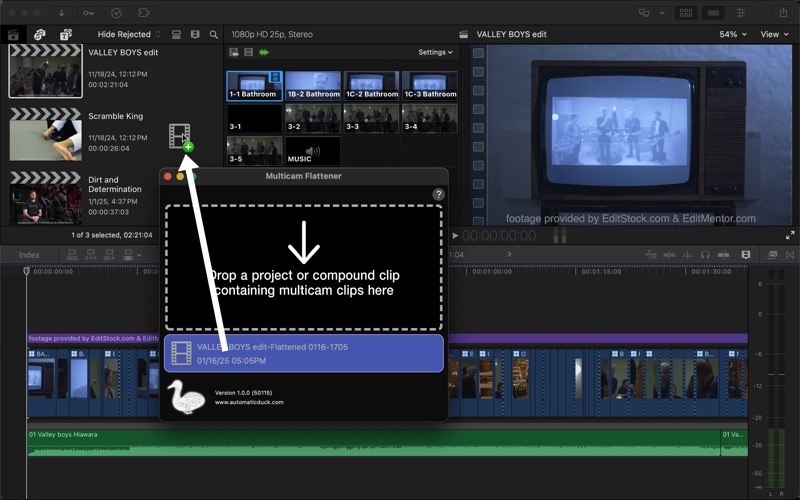
Task: Open the Keyword Editor key icon
Action: point(88,13)
